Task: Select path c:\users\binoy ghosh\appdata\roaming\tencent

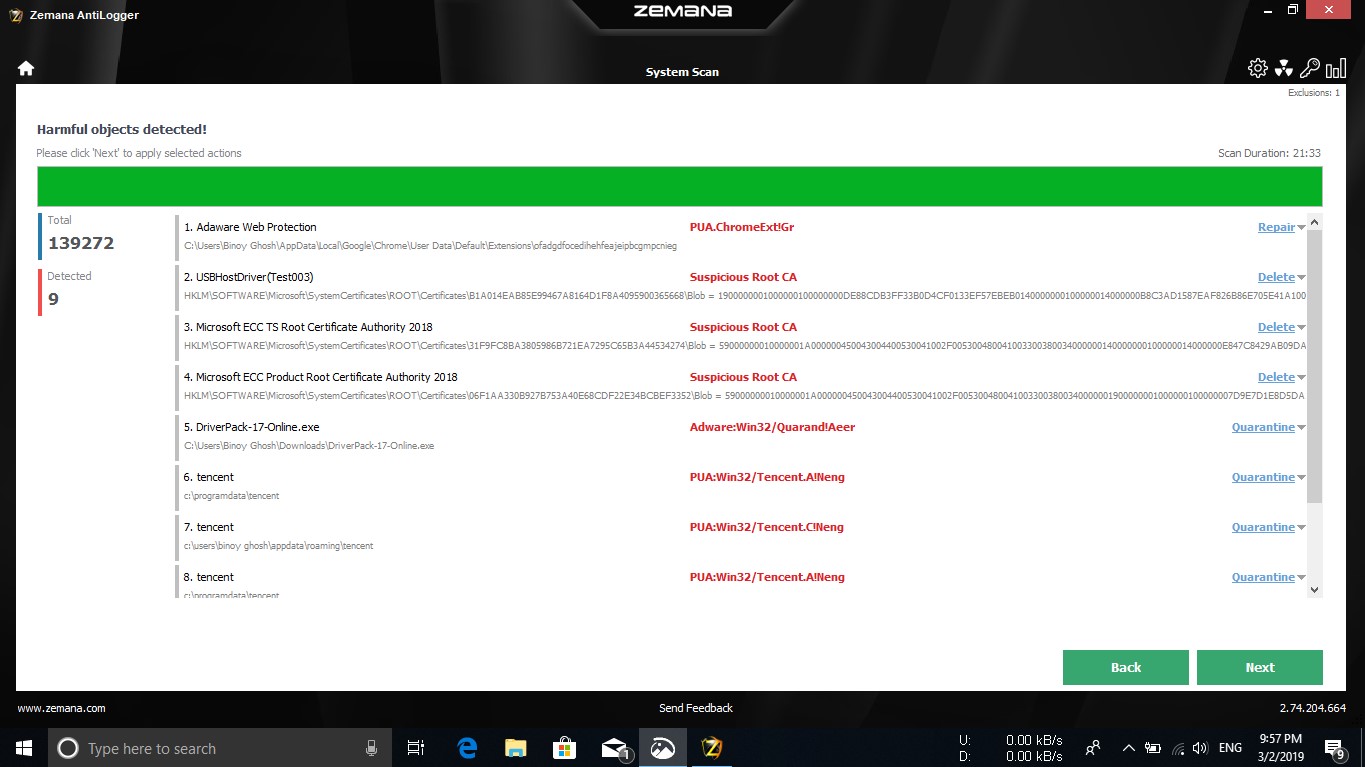Action: pos(279,546)
